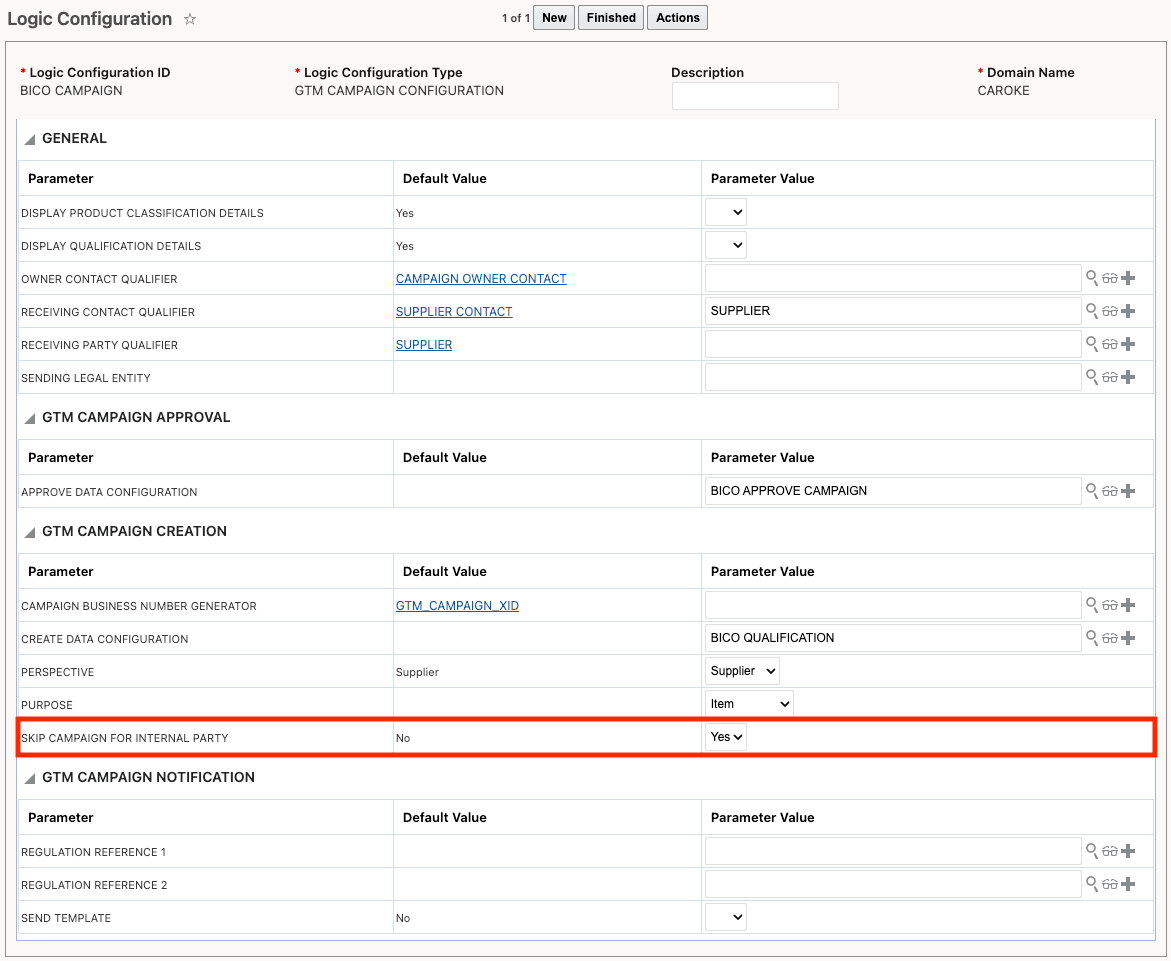Open the PURPOSE dropdown showing Item
Image resolution: width=1171 pixels, height=961 pixels.
[x=748, y=703]
